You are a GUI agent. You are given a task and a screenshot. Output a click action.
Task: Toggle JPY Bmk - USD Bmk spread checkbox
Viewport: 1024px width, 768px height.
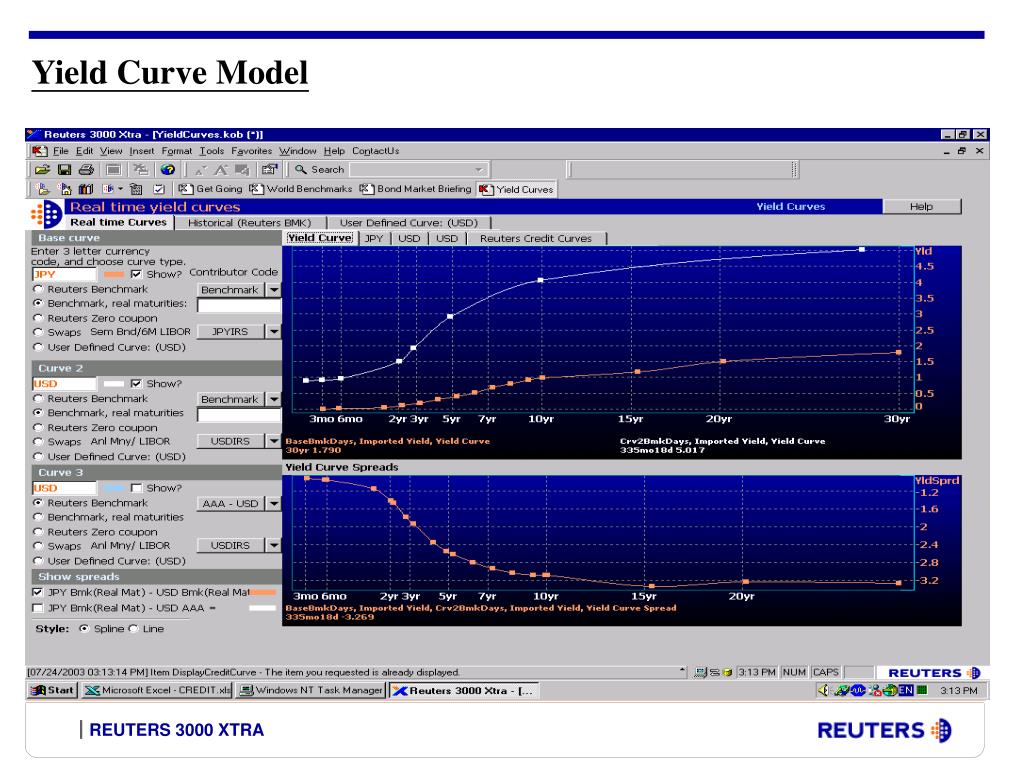tap(38, 592)
